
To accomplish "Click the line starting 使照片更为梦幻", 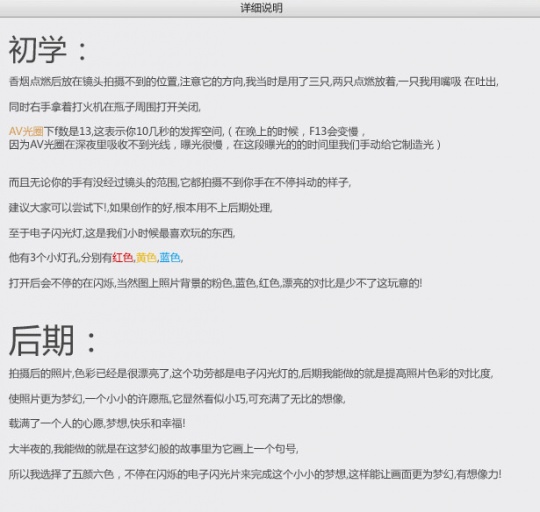I will click(x=177, y=399).
